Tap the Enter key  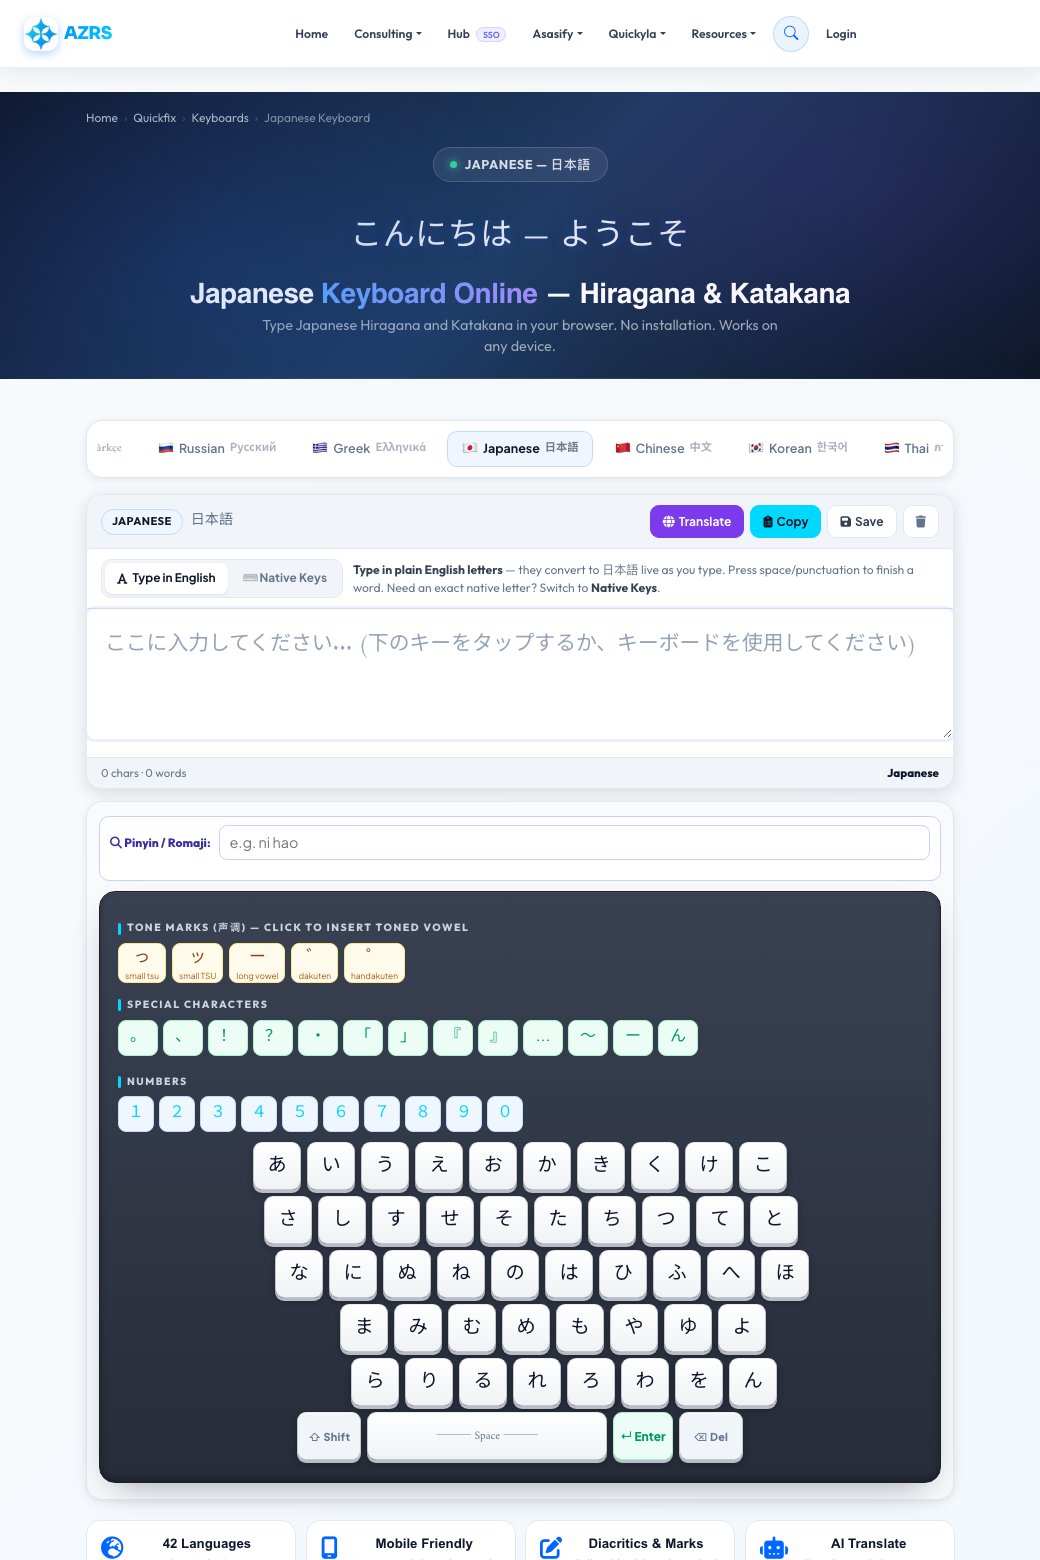point(642,1437)
